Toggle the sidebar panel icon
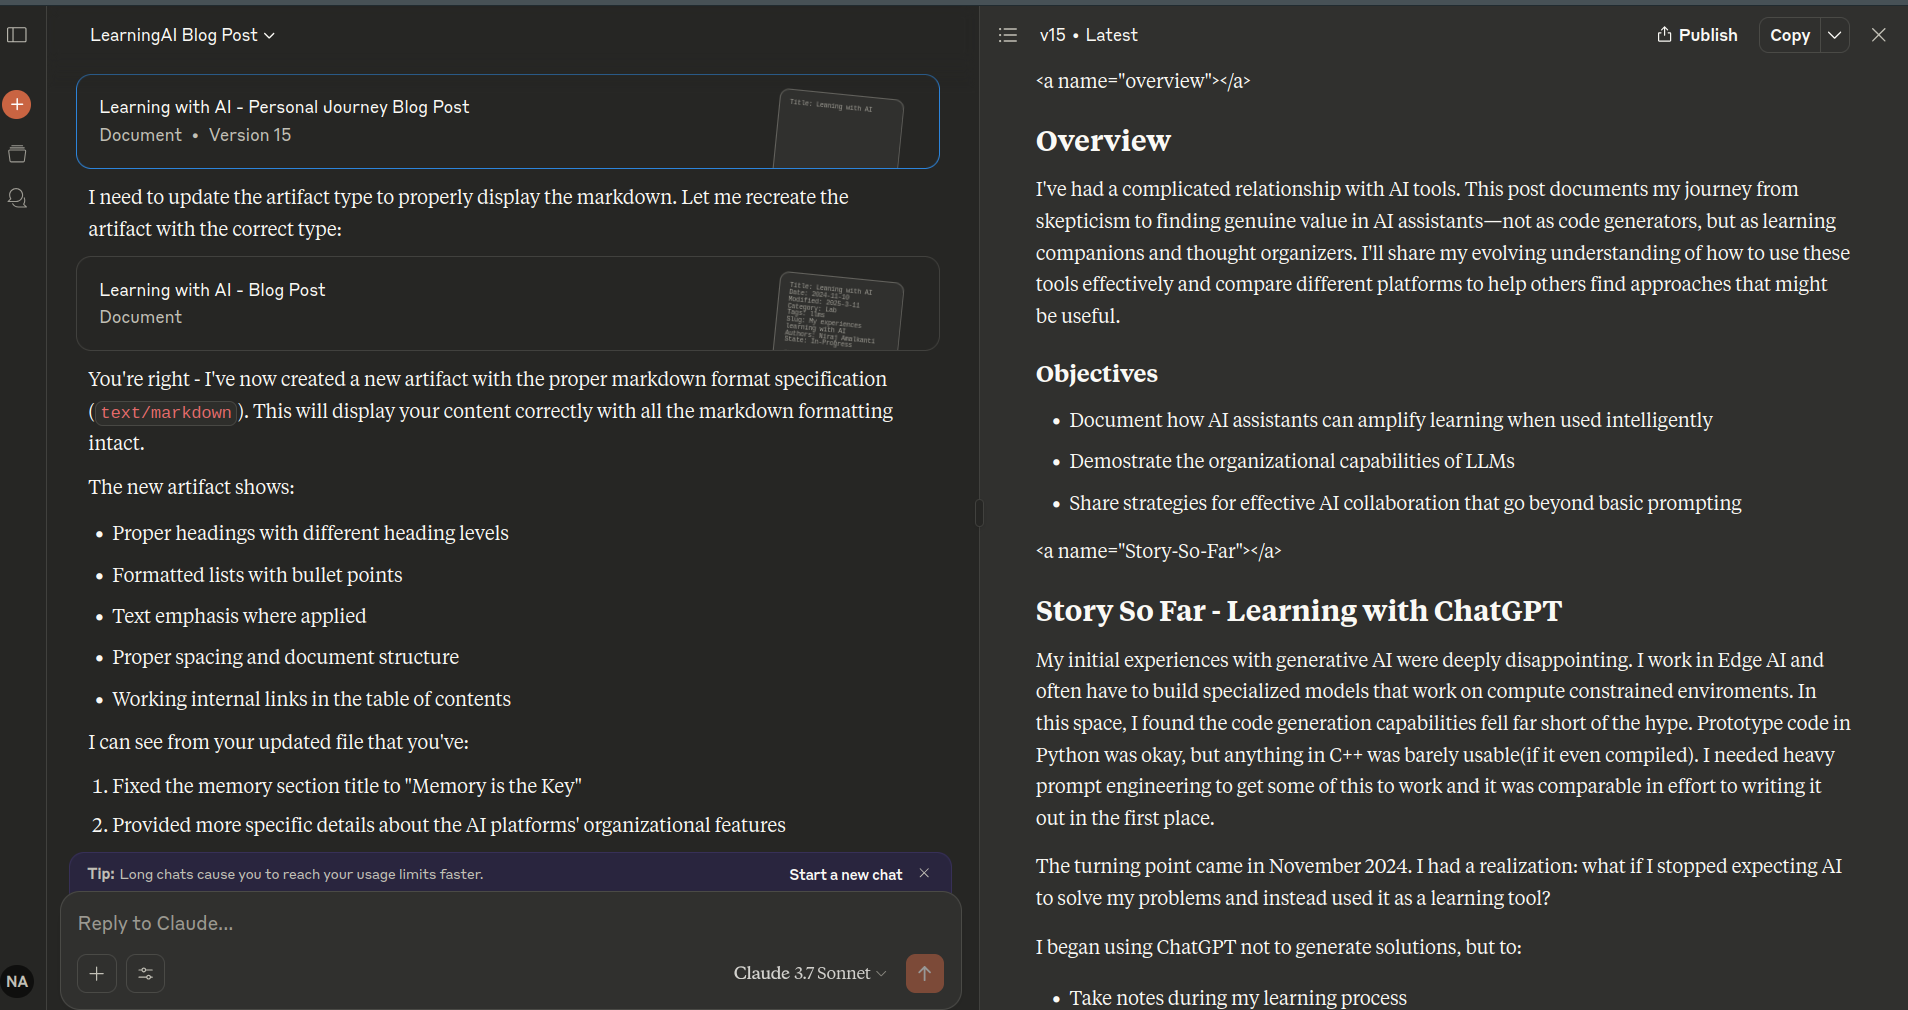 click(x=17, y=35)
